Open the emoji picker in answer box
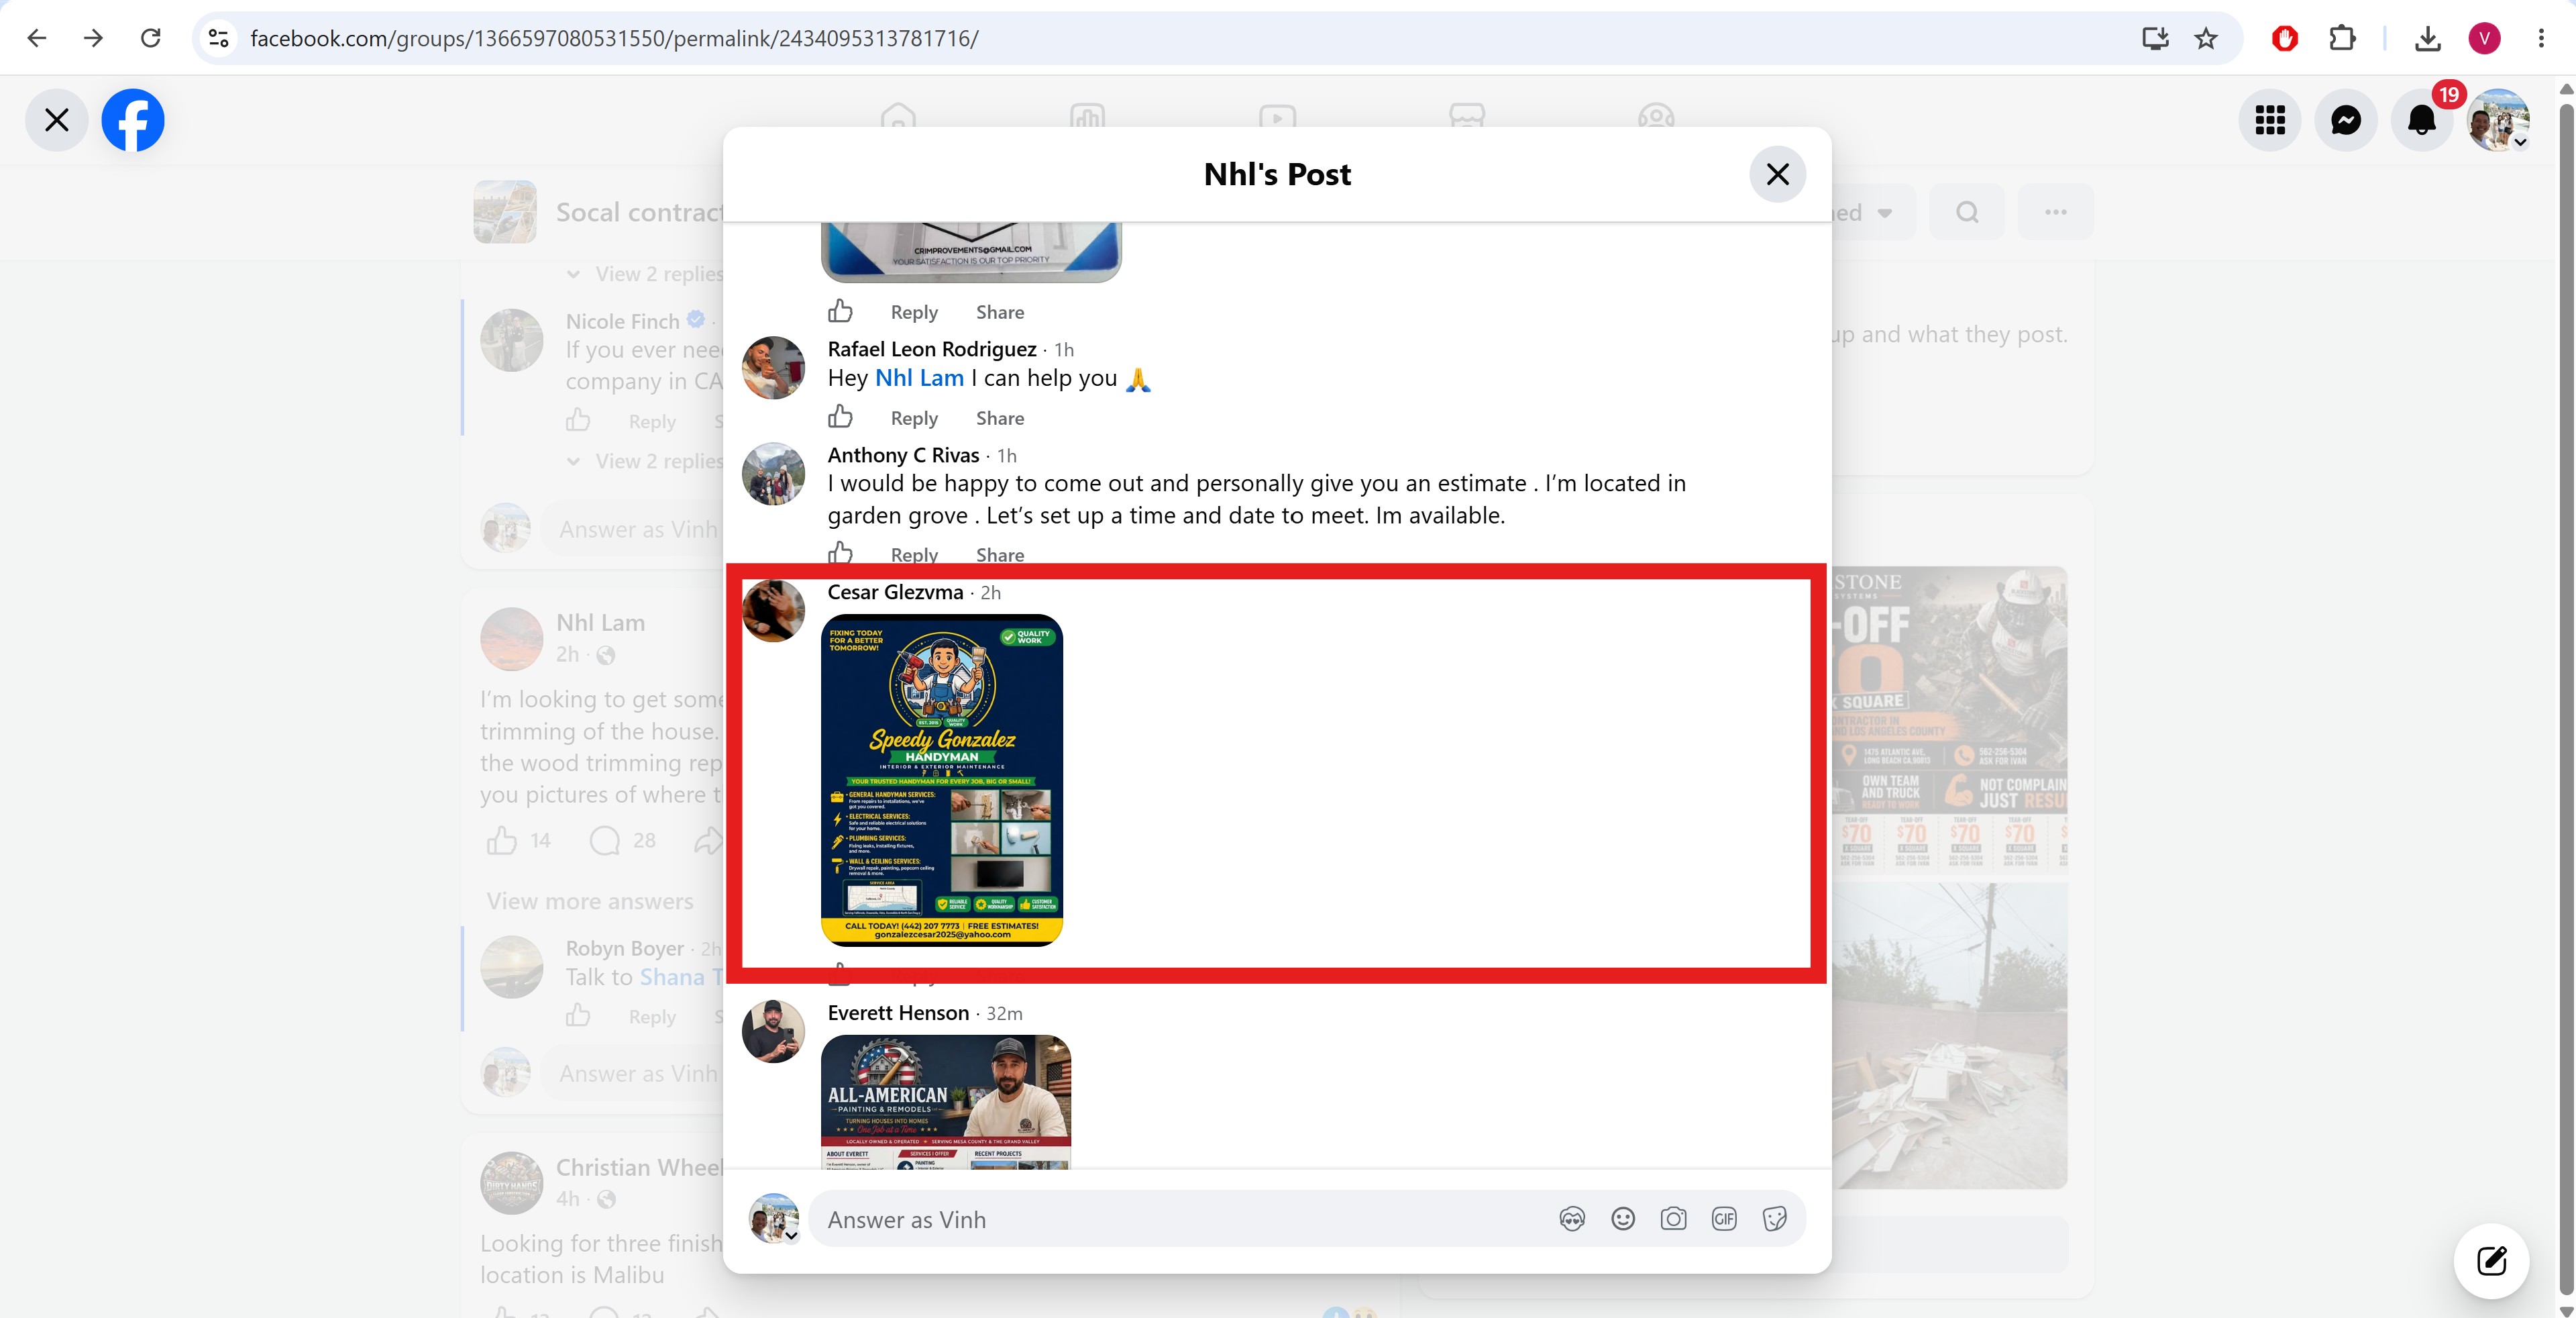Image resolution: width=2576 pixels, height=1318 pixels. [x=1623, y=1219]
